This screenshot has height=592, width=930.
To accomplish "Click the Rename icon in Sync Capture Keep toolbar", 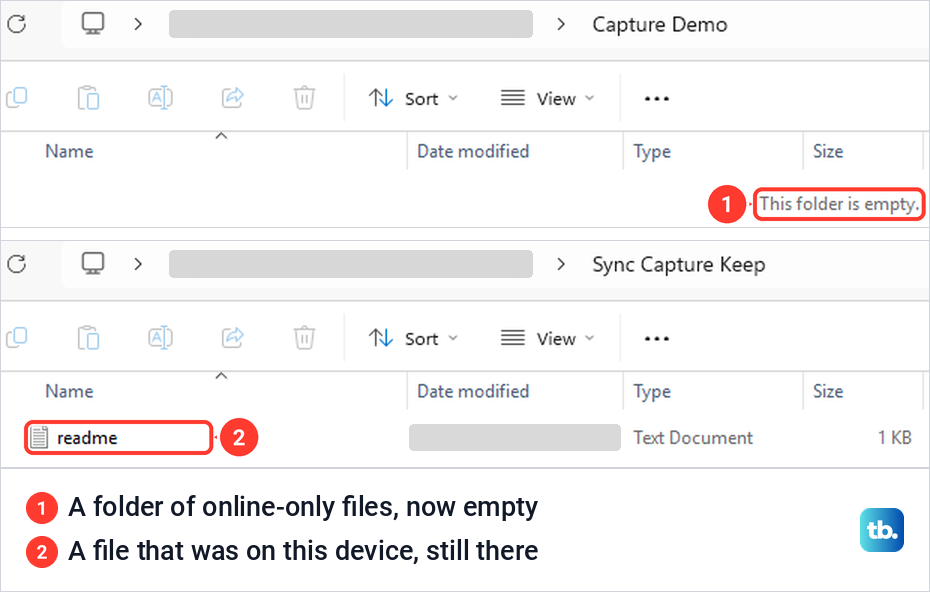I will coord(160,338).
